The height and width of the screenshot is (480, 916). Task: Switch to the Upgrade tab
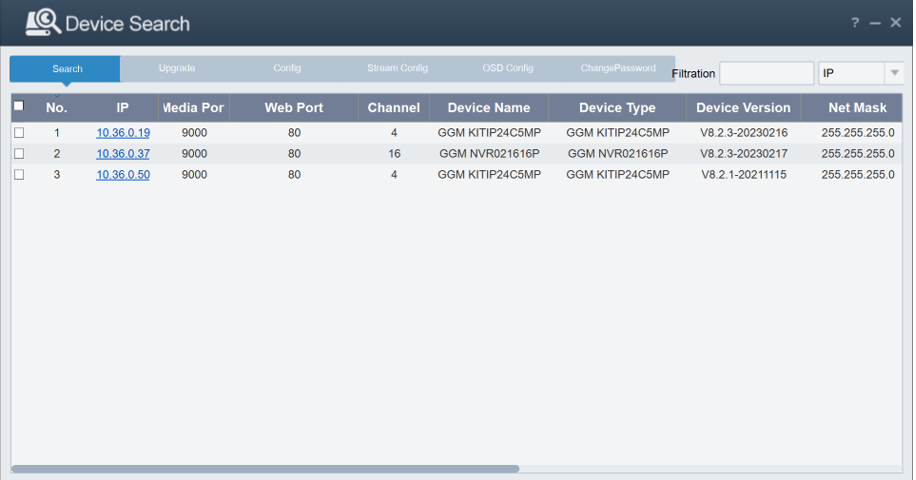pos(176,68)
